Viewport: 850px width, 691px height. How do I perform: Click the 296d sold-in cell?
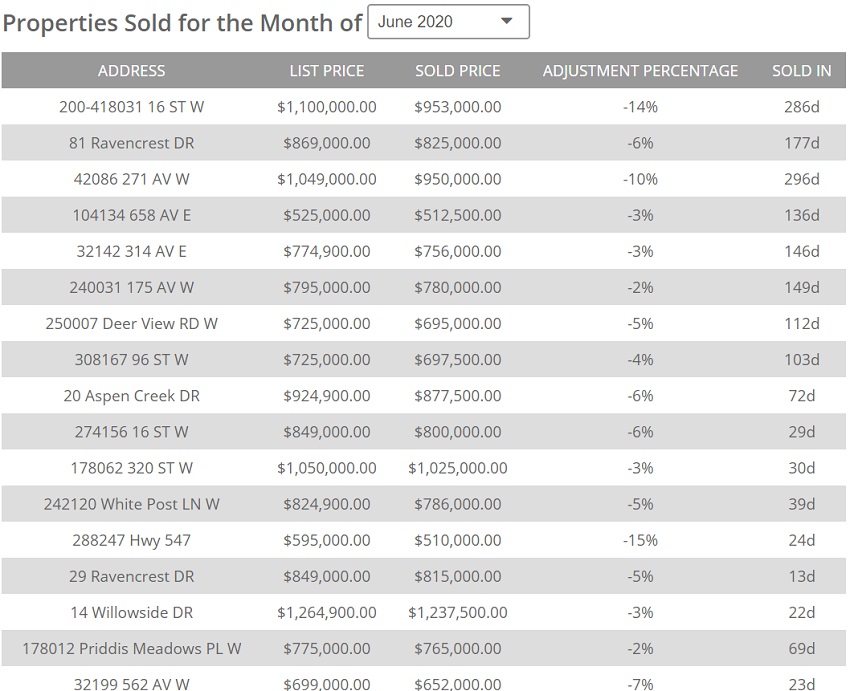pos(802,179)
